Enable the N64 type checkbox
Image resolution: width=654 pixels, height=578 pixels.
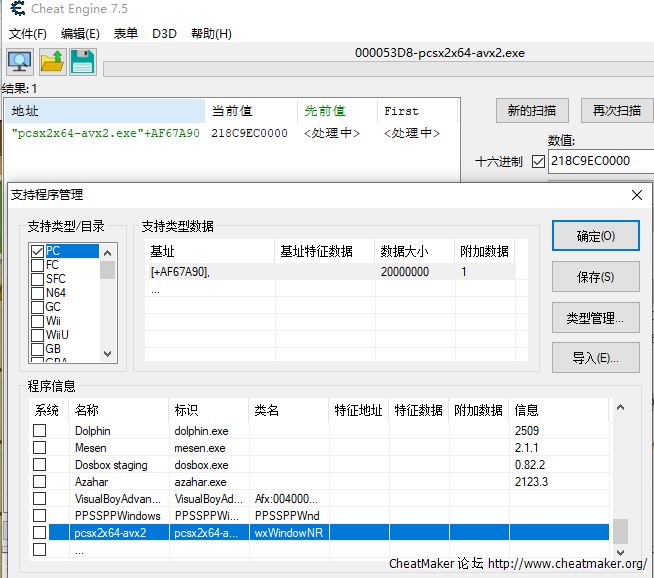pyautogui.click(x=37, y=293)
